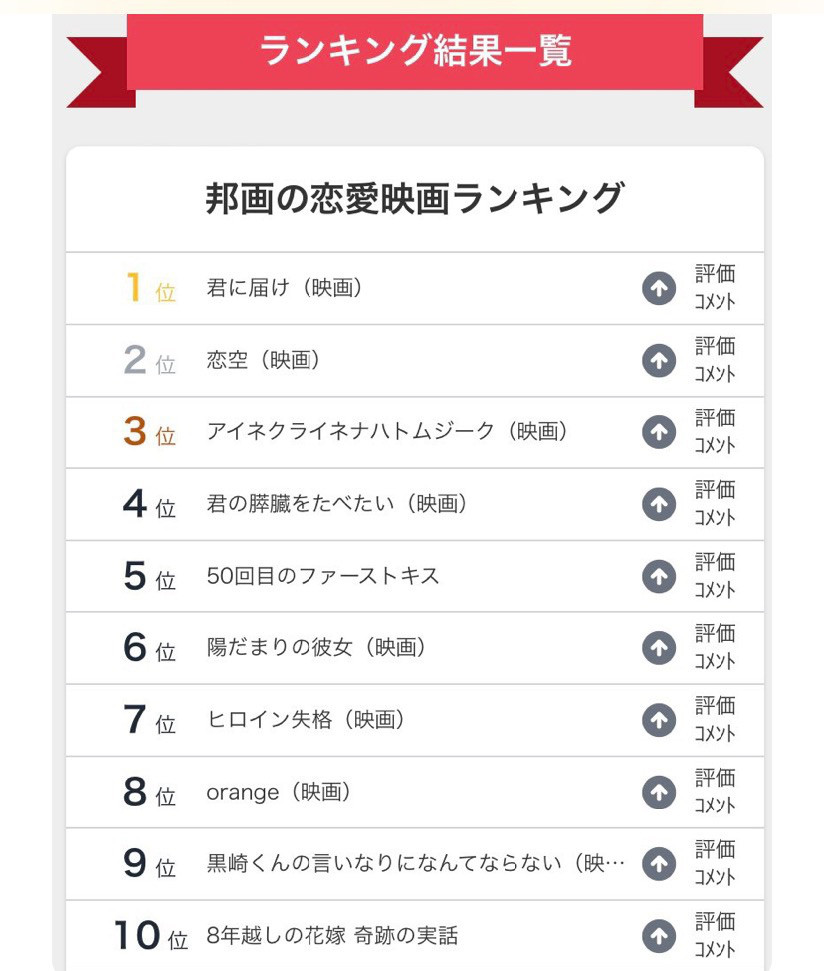Hit the up-arrow icon for ヒロイン失格

click(658, 720)
